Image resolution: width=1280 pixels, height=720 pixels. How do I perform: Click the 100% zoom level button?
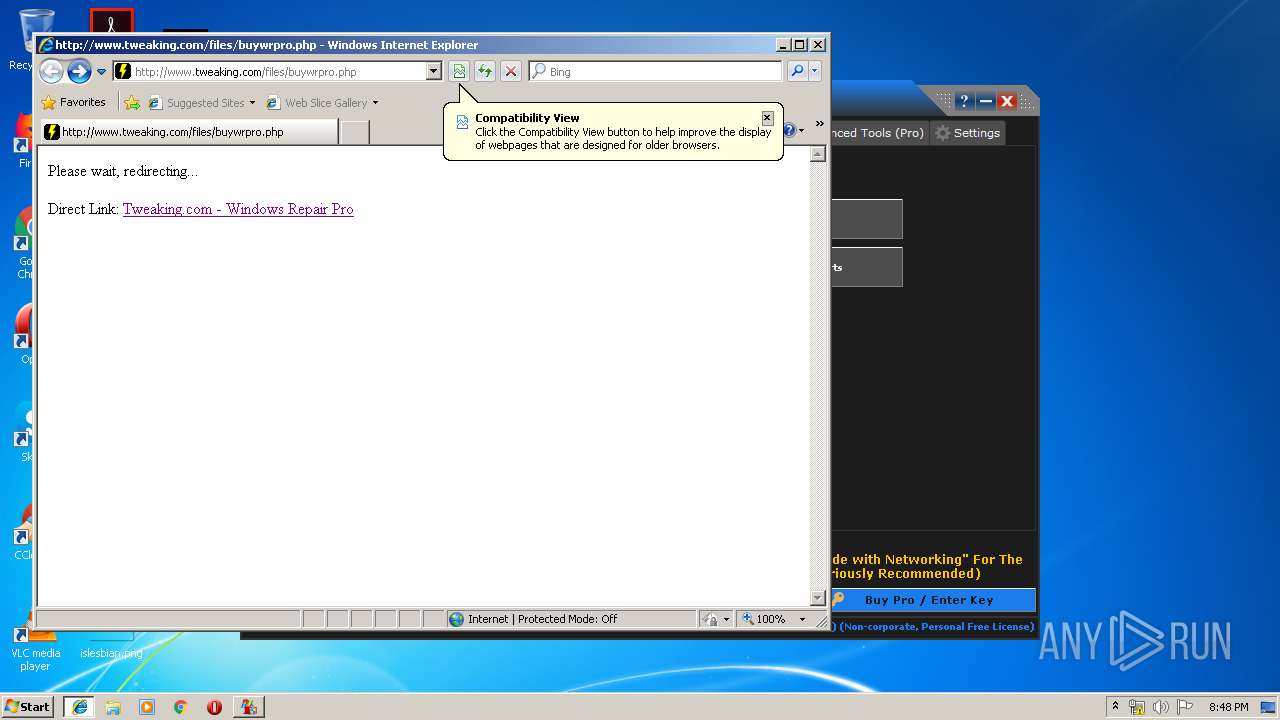[x=764, y=619]
